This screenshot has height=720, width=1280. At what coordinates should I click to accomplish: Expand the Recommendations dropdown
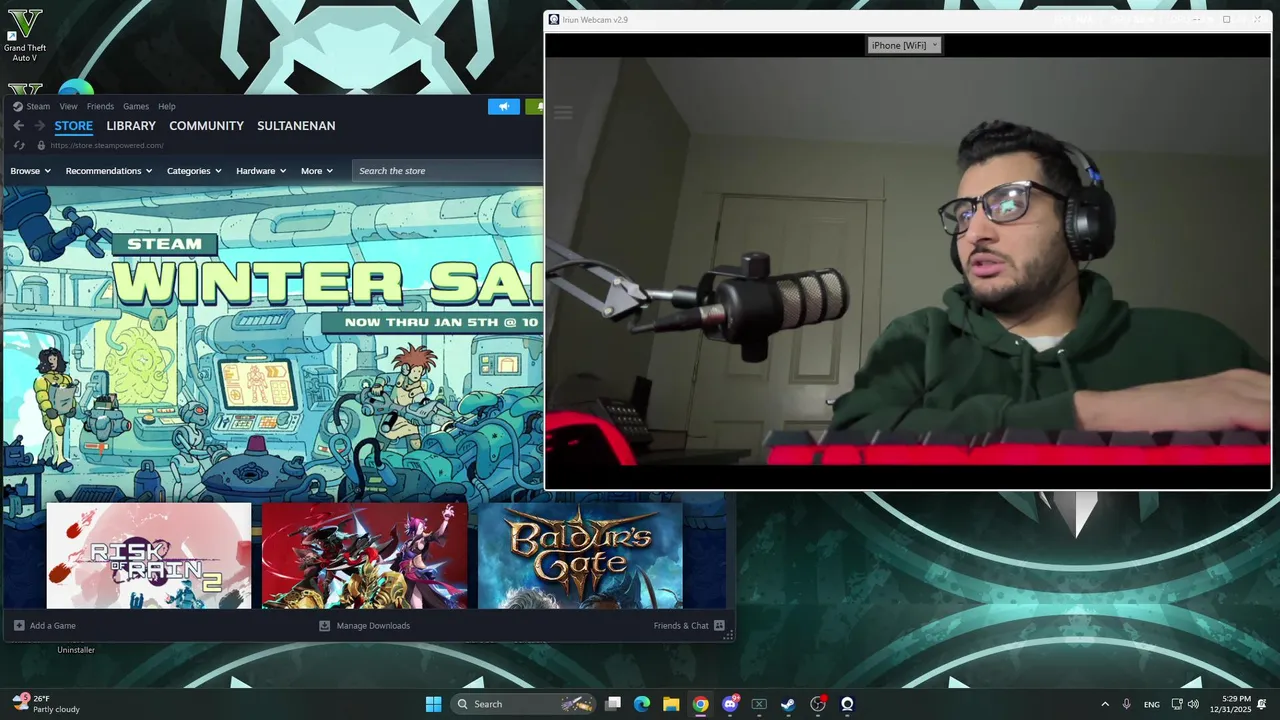click(x=109, y=171)
